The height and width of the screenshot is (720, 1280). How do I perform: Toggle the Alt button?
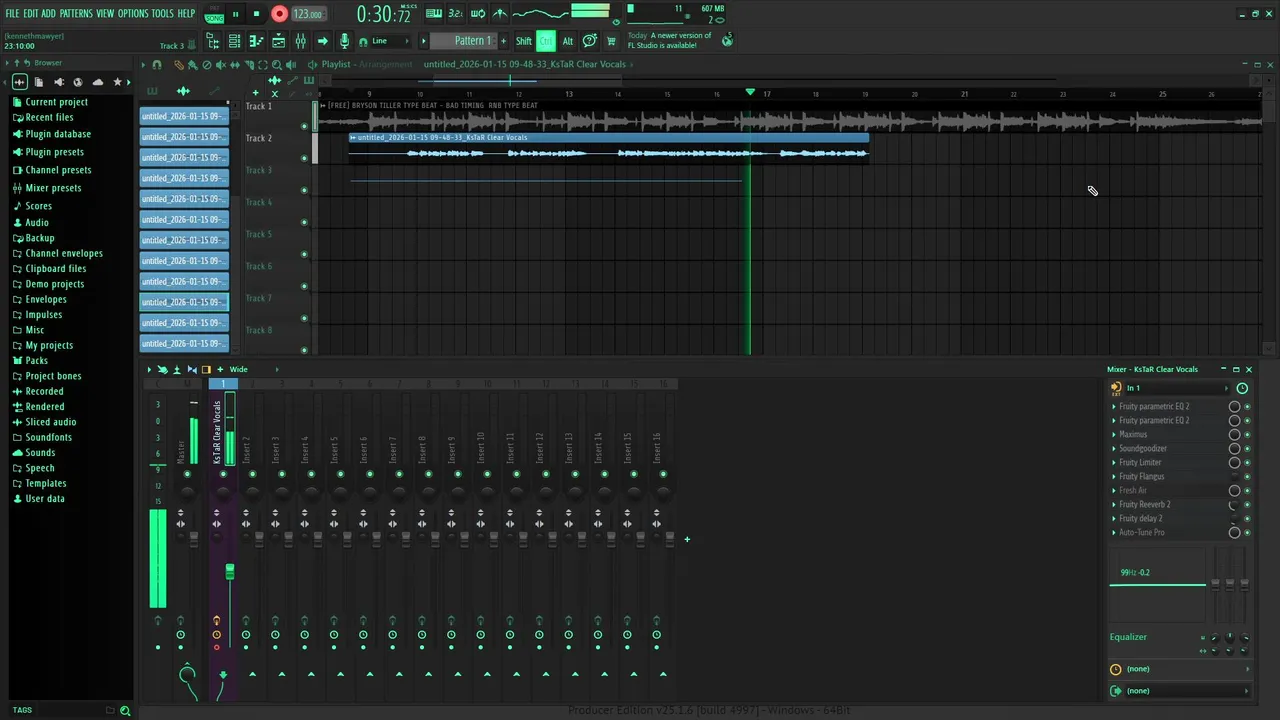click(x=567, y=41)
